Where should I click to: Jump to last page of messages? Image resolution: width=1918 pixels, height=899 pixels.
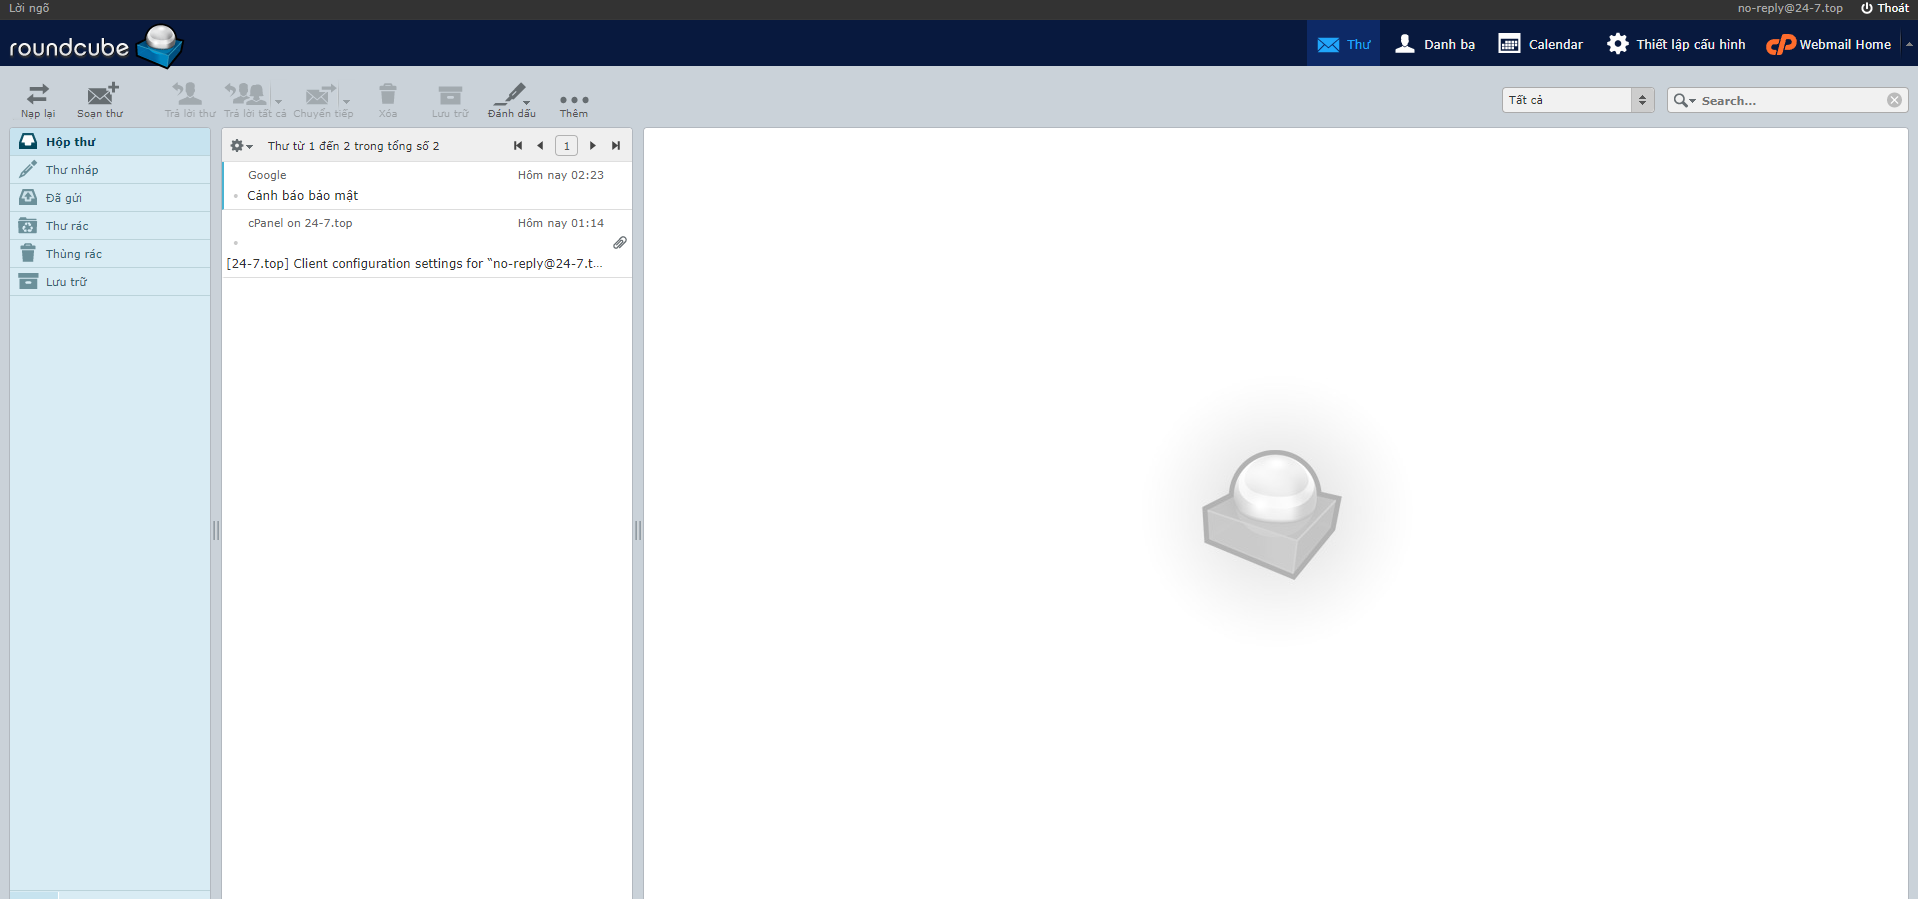pos(616,146)
